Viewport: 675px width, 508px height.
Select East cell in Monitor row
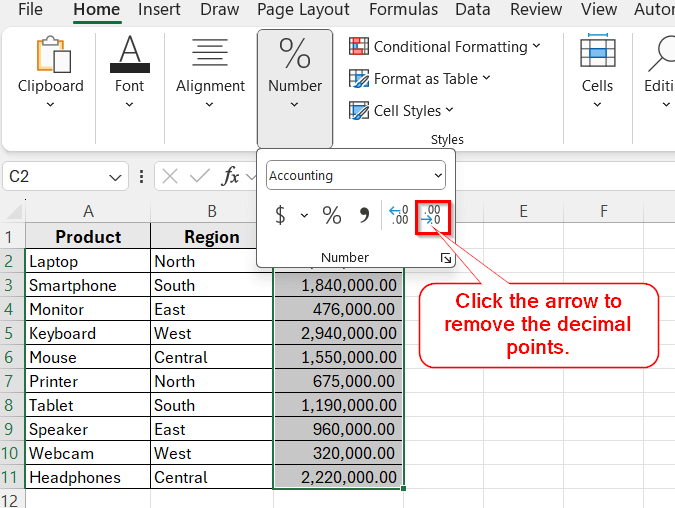point(212,310)
